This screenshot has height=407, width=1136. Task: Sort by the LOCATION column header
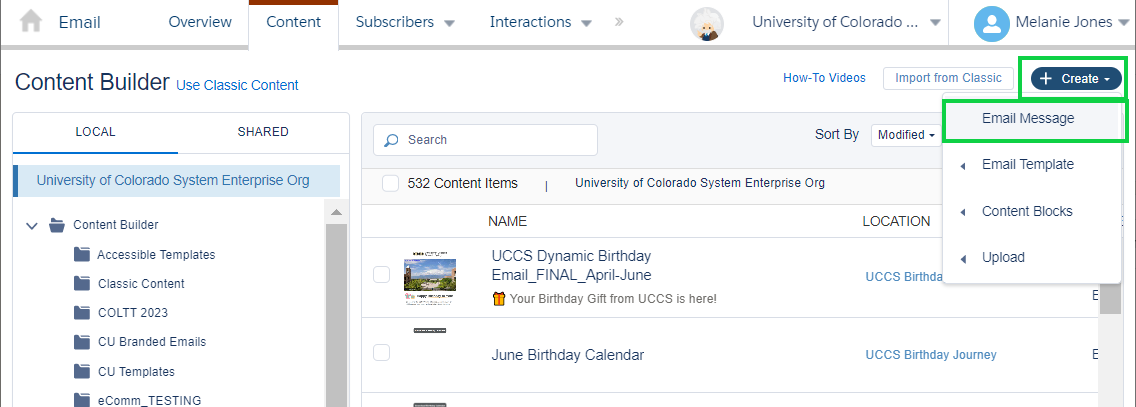pyautogui.click(x=896, y=221)
